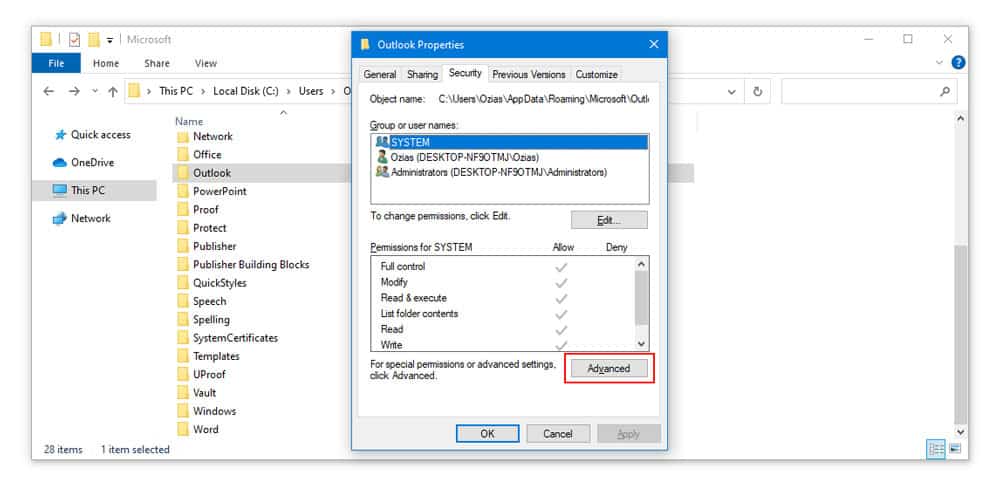Switch to the Customize tab
1000x492 pixels.
pyautogui.click(x=596, y=75)
